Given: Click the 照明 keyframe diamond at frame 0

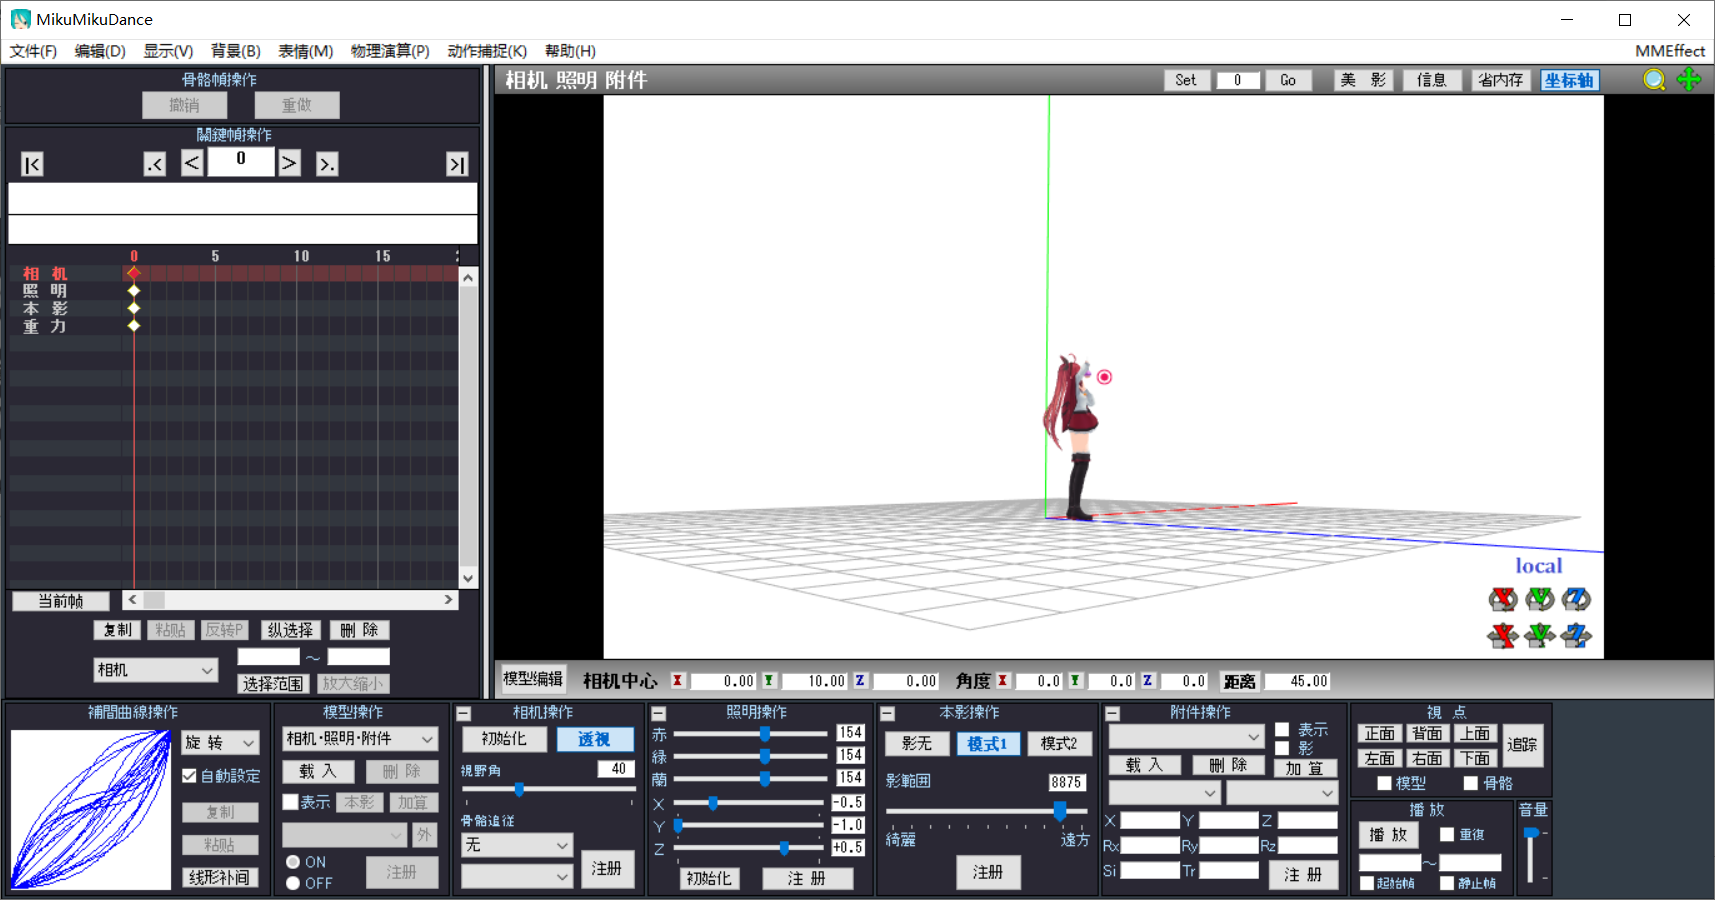Looking at the screenshot, I should (x=134, y=291).
